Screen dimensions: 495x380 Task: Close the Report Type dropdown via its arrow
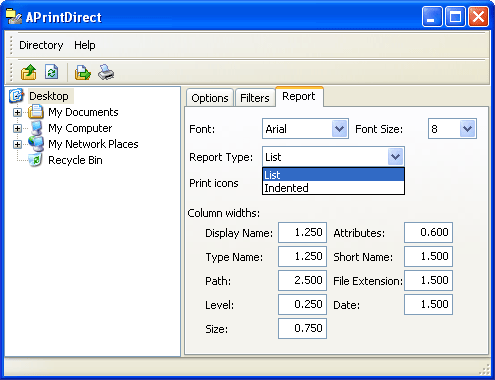coord(395,156)
